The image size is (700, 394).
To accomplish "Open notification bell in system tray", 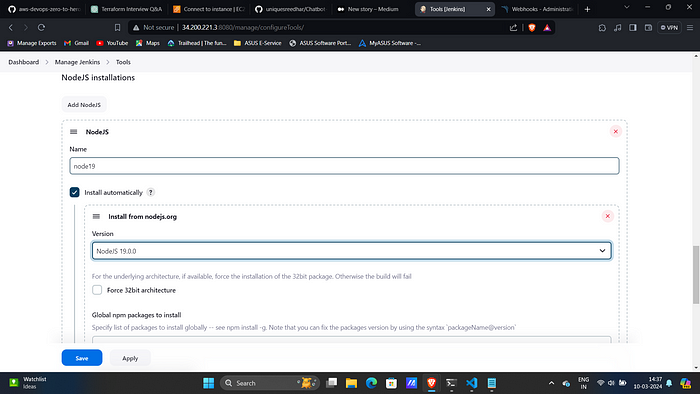I will tap(669, 383).
